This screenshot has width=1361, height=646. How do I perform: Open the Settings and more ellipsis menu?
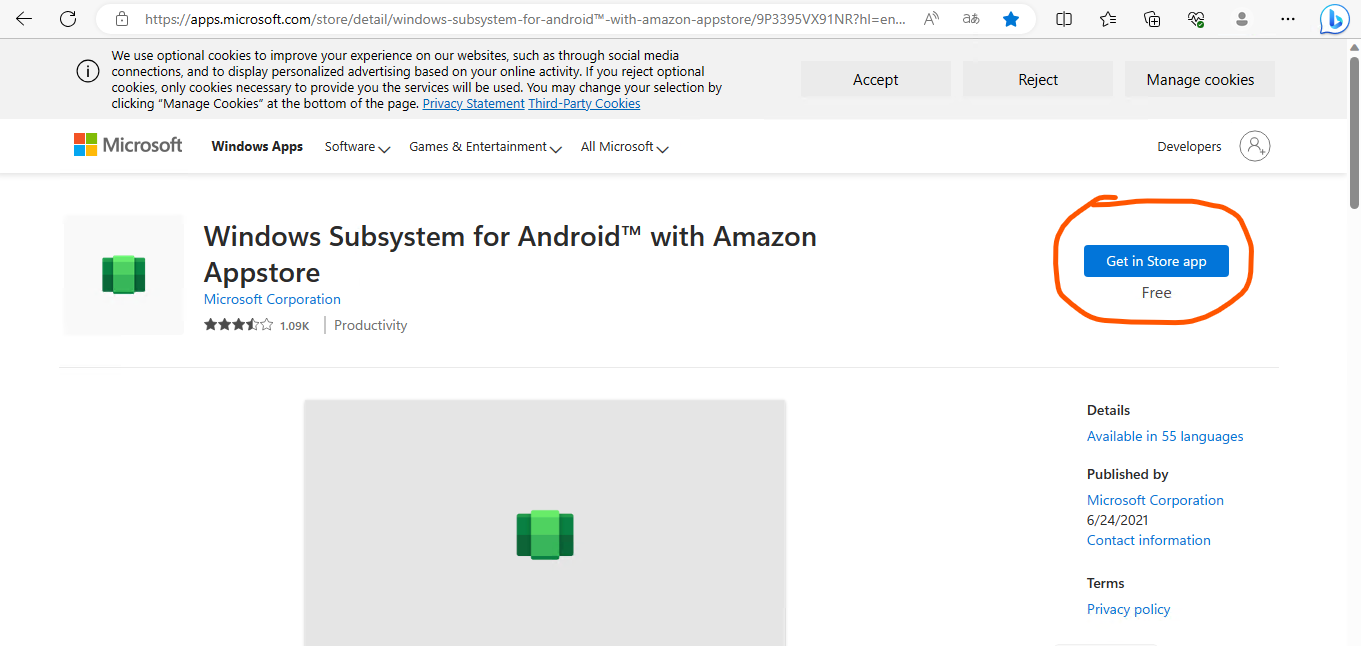(x=1289, y=19)
